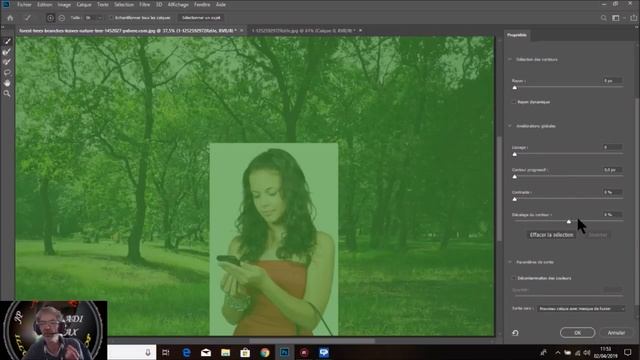This screenshot has height=360, width=640.
Task: Click the blue monitor app on taskbar
Action: point(324,353)
